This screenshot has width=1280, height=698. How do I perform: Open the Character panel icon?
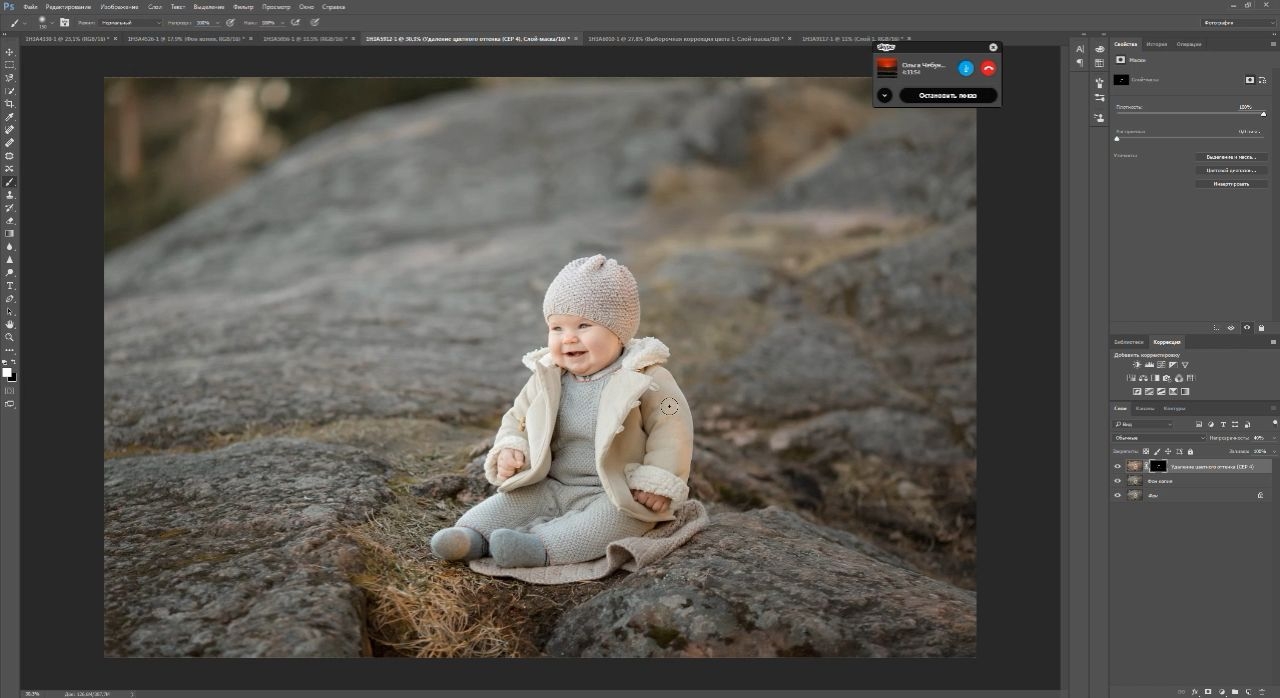pyautogui.click(x=1080, y=49)
